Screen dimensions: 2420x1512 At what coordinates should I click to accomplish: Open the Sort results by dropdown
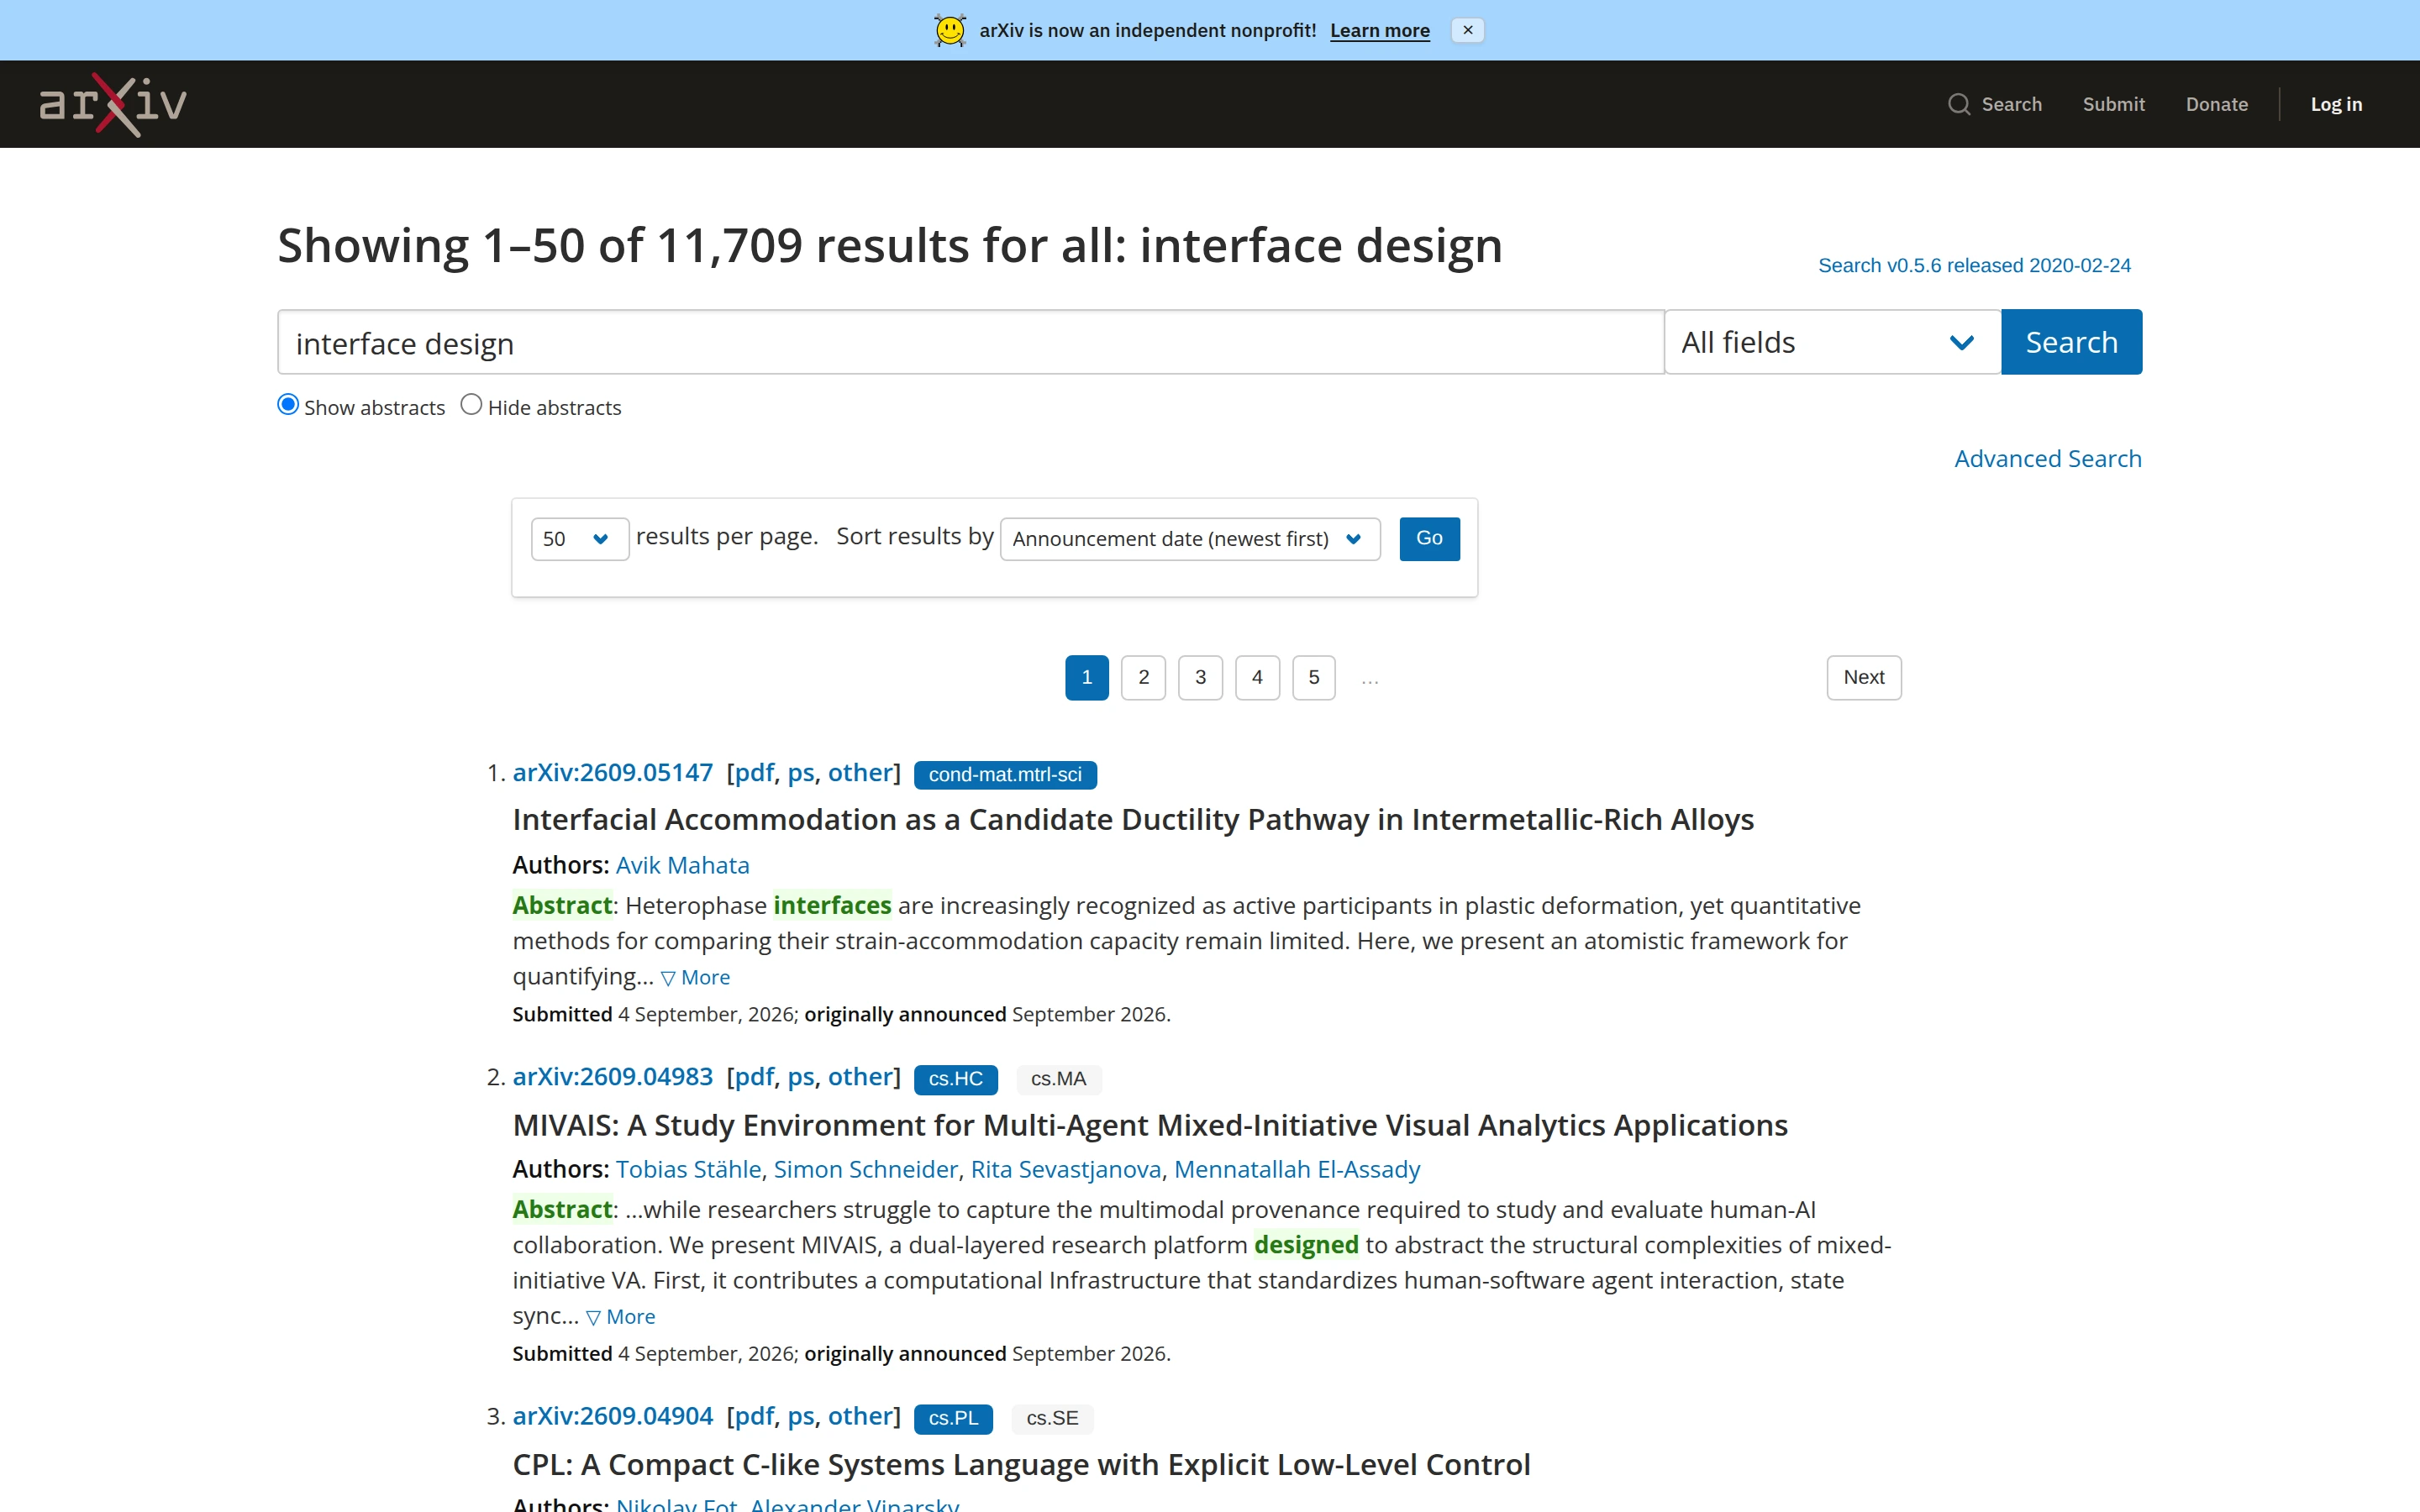pos(1190,539)
